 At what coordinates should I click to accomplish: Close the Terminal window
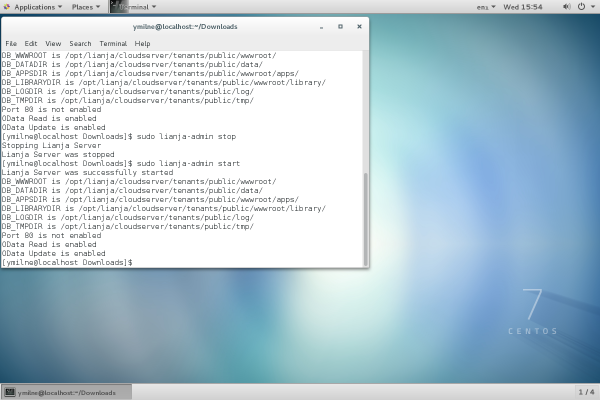click(x=358, y=27)
